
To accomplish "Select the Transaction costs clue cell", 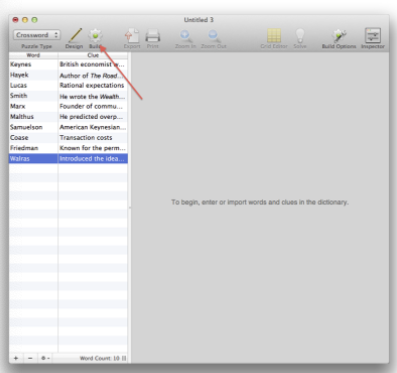I will click(86, 138).
